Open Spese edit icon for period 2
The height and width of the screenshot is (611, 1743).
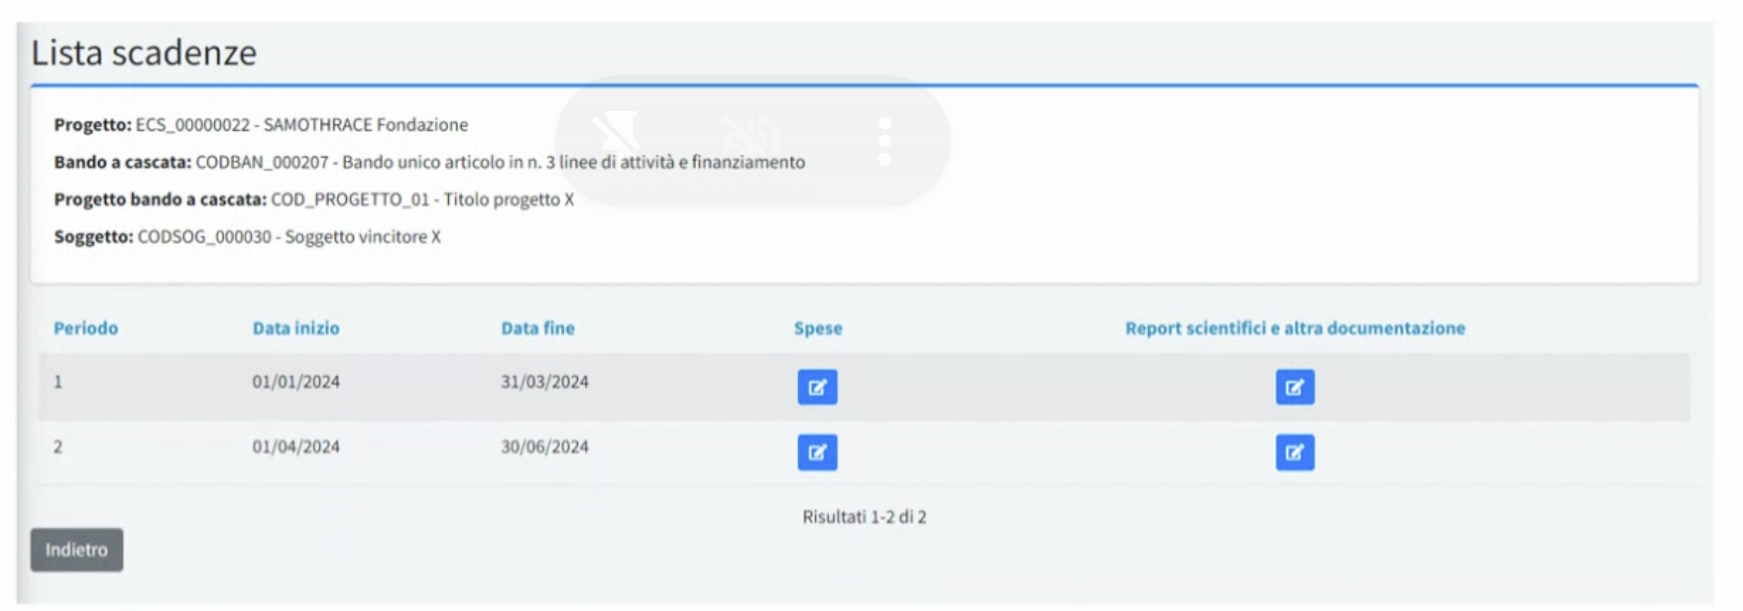coord(817,452)
